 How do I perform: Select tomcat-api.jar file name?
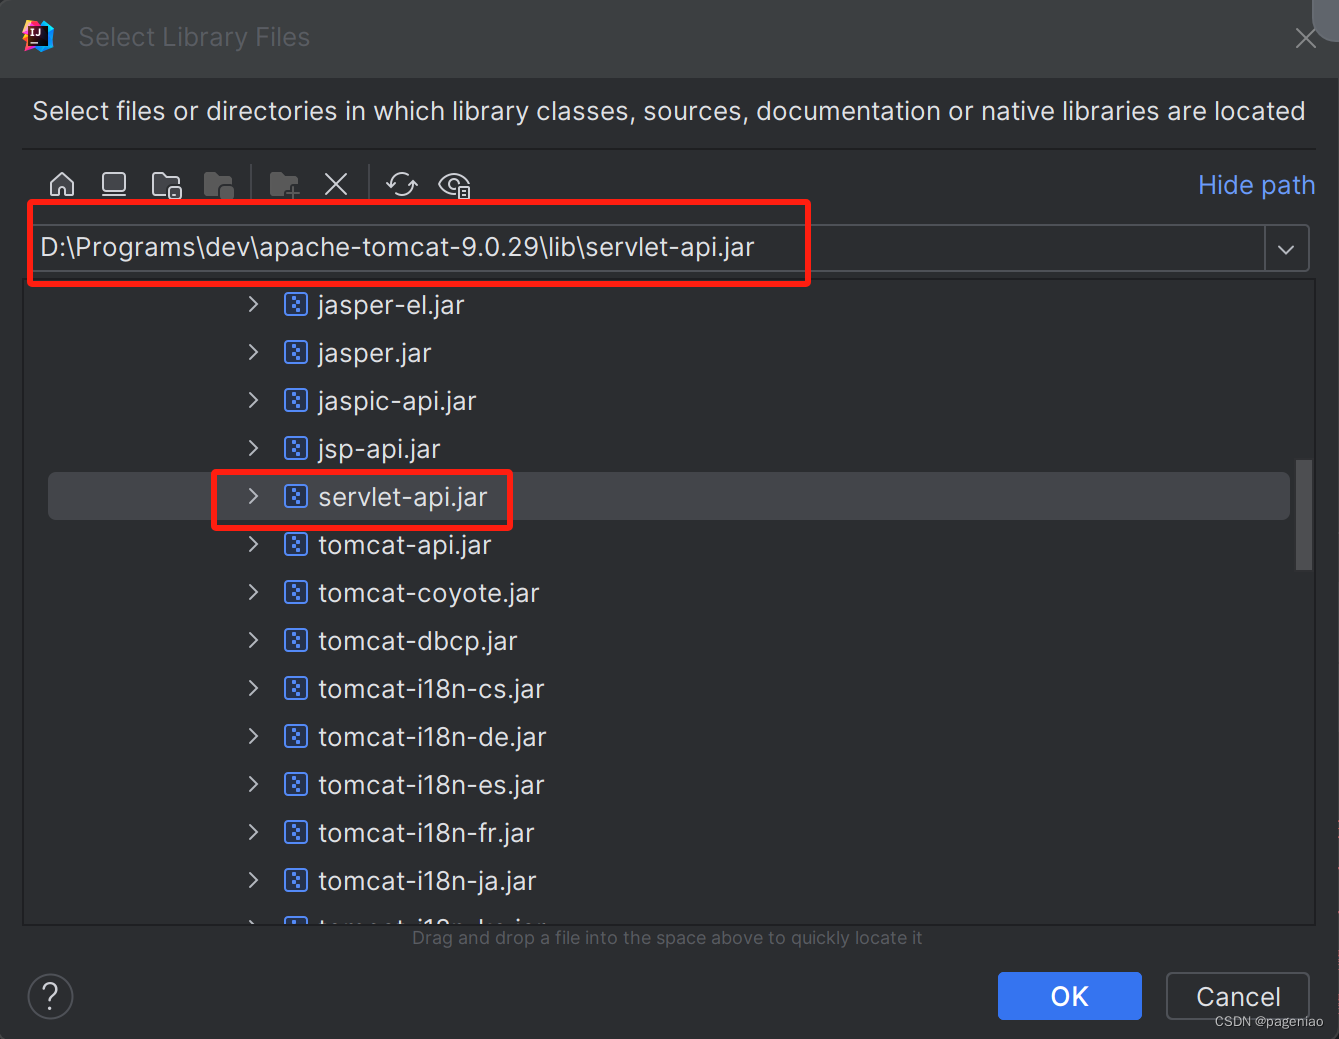coord(405,545)
